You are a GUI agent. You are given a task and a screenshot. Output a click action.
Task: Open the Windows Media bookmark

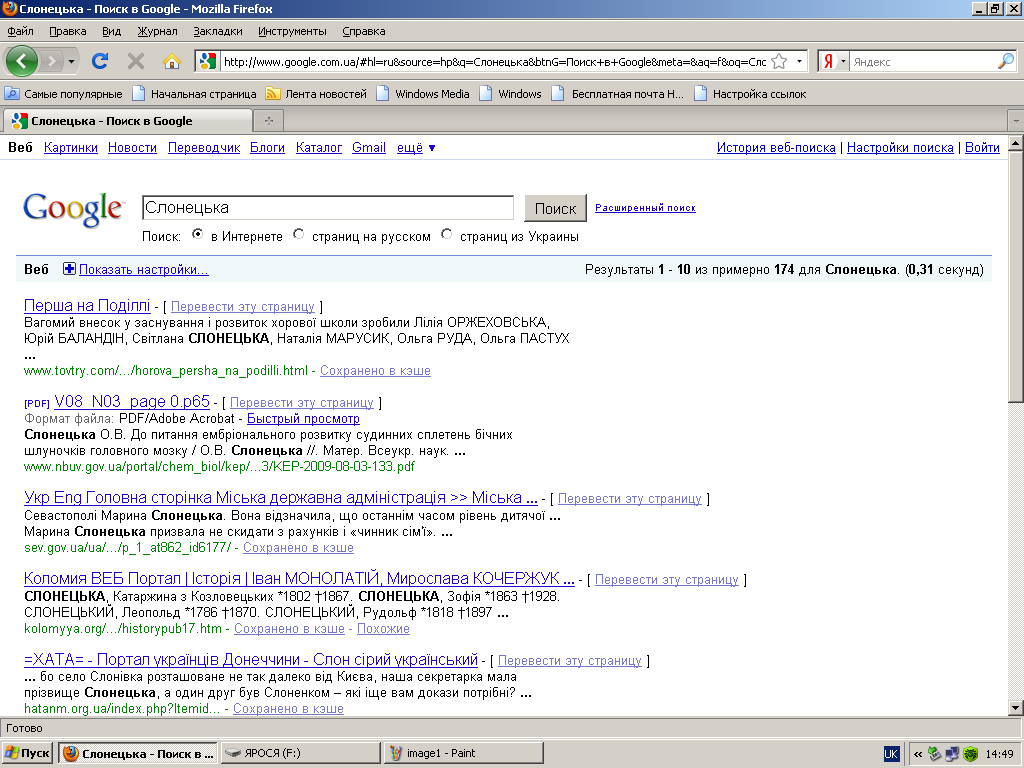tap(423, 93)
